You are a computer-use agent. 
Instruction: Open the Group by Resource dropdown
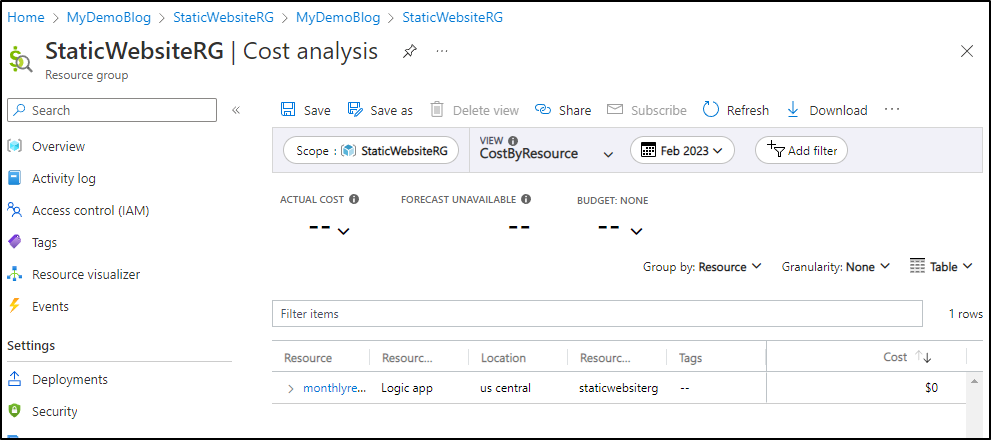(x=702, y=267)
